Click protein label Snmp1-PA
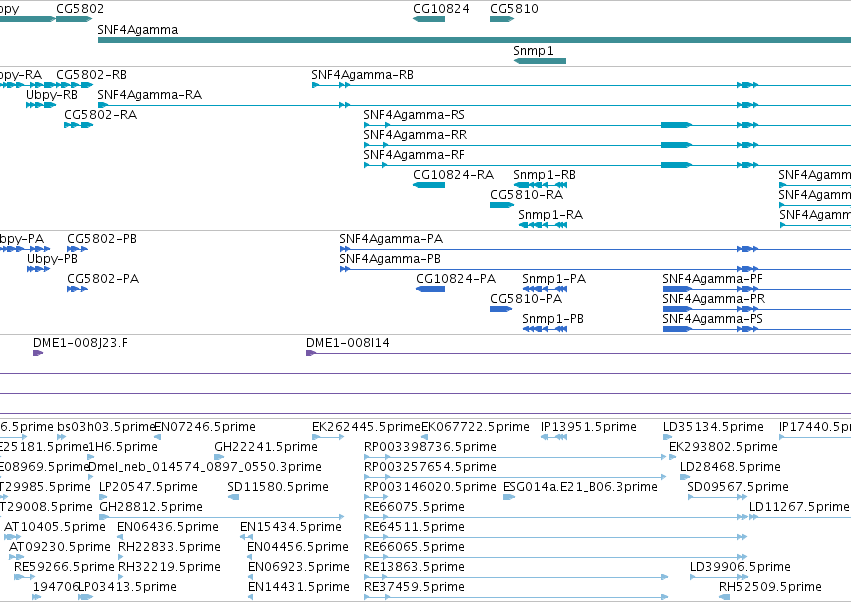Image resolution: width=851 pixels, height=602 pixels. click(554, 279)
